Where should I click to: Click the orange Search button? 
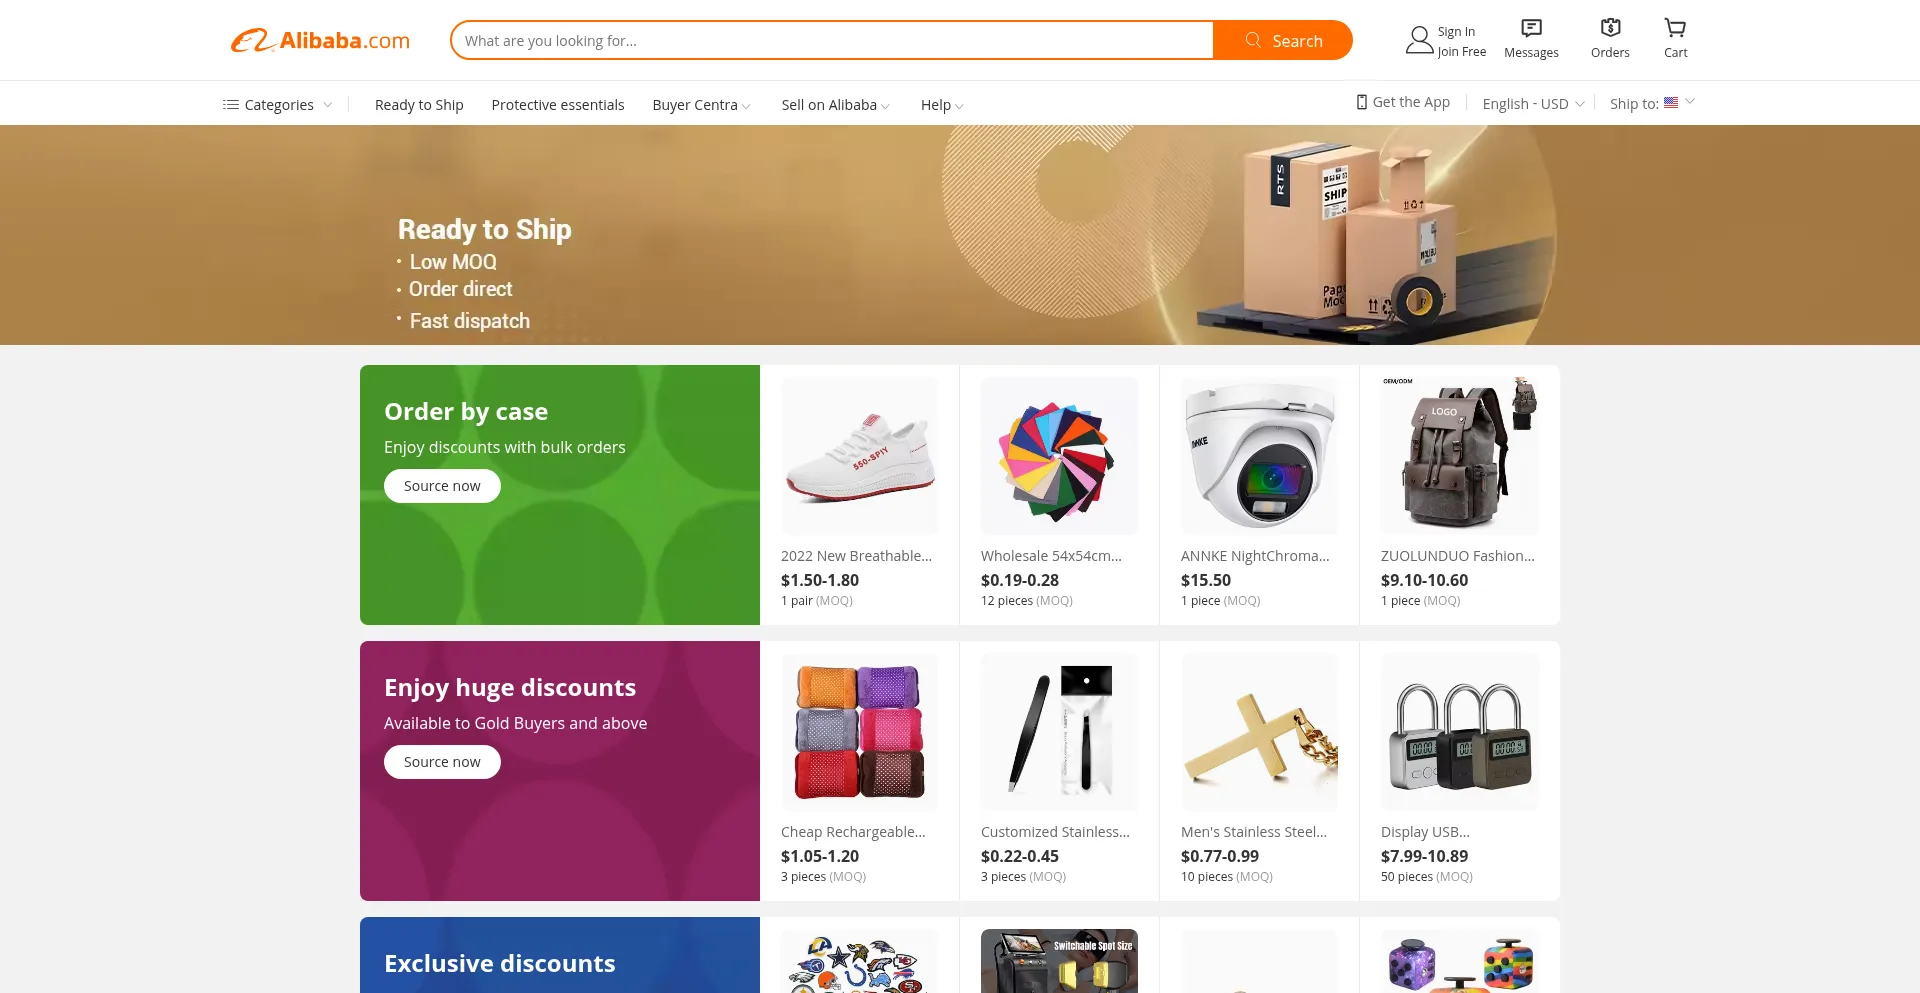[1283, 40]
